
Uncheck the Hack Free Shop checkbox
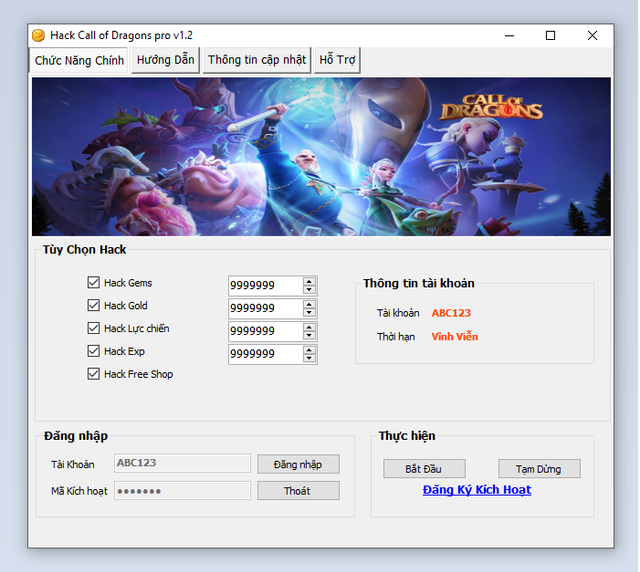pos(94,374)
